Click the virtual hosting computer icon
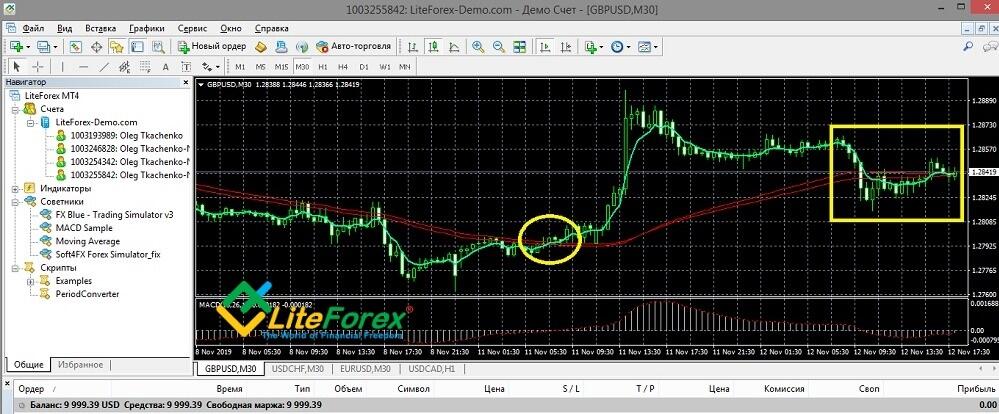This screenshot has width=999, height=414. point(282,46)
